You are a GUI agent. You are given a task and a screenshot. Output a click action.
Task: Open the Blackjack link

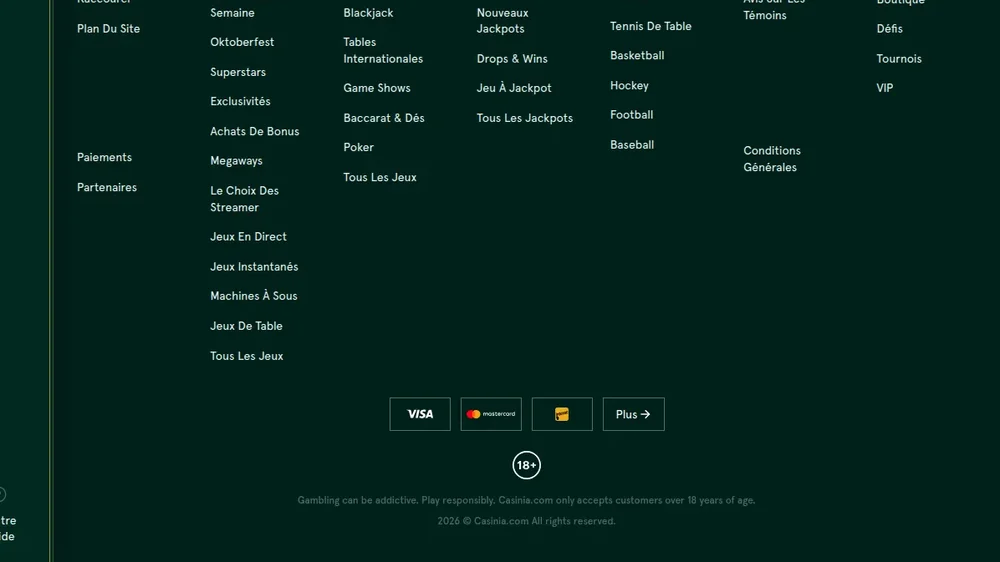click(x=368, y=13)
